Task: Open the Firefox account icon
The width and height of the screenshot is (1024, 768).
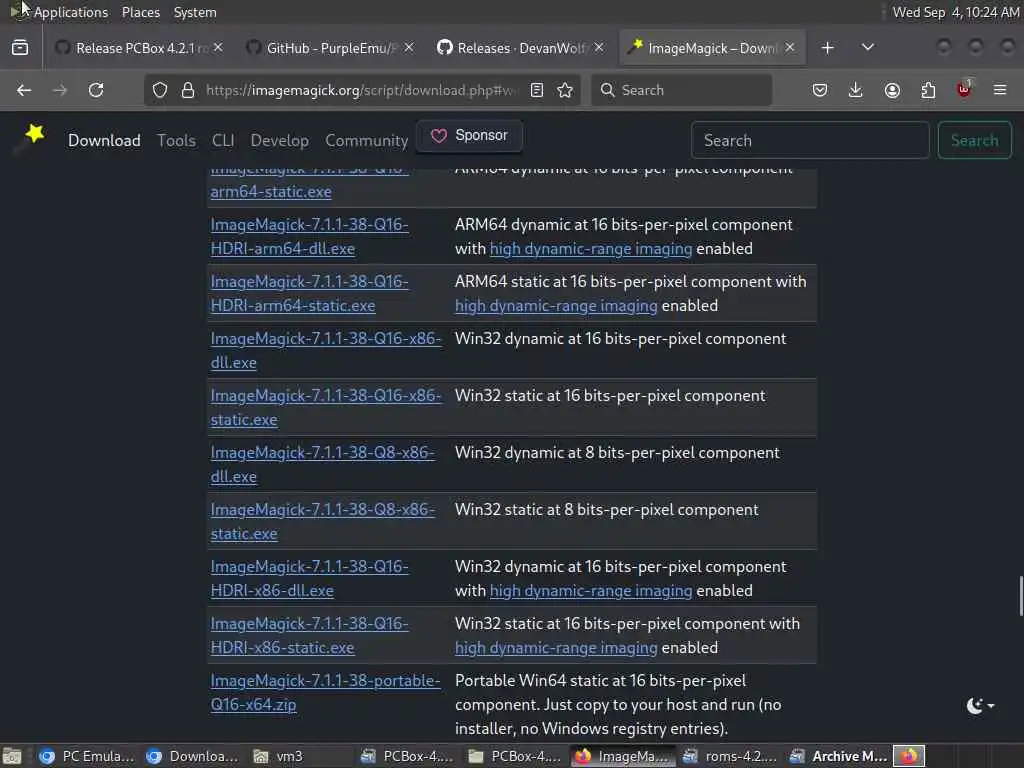Action: pyautogui.click(x=892, y=90)
